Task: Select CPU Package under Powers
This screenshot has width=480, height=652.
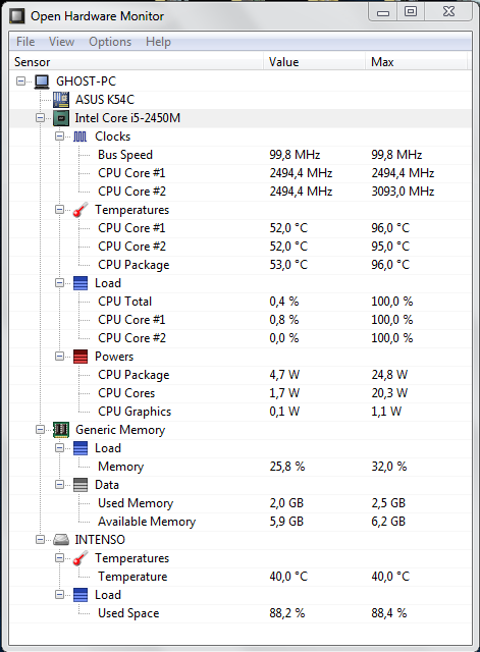Action: coord(240,375)
